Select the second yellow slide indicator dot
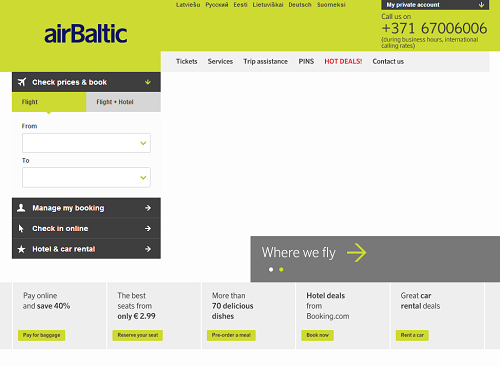This screenshot has width=500, height=366. (281, 269)
